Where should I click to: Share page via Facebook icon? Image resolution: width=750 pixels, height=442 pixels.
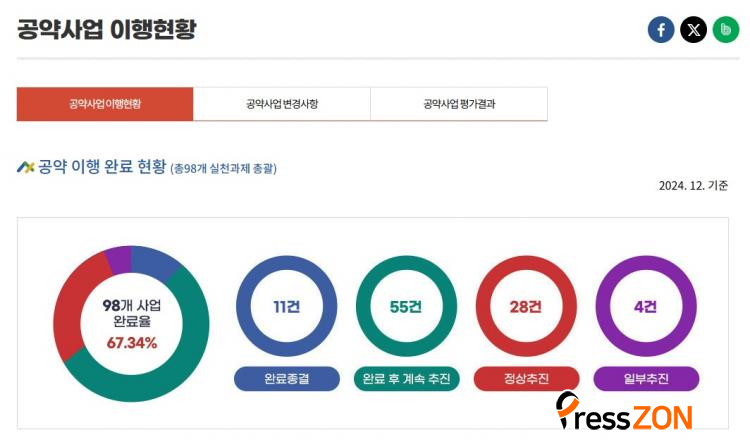661,30
